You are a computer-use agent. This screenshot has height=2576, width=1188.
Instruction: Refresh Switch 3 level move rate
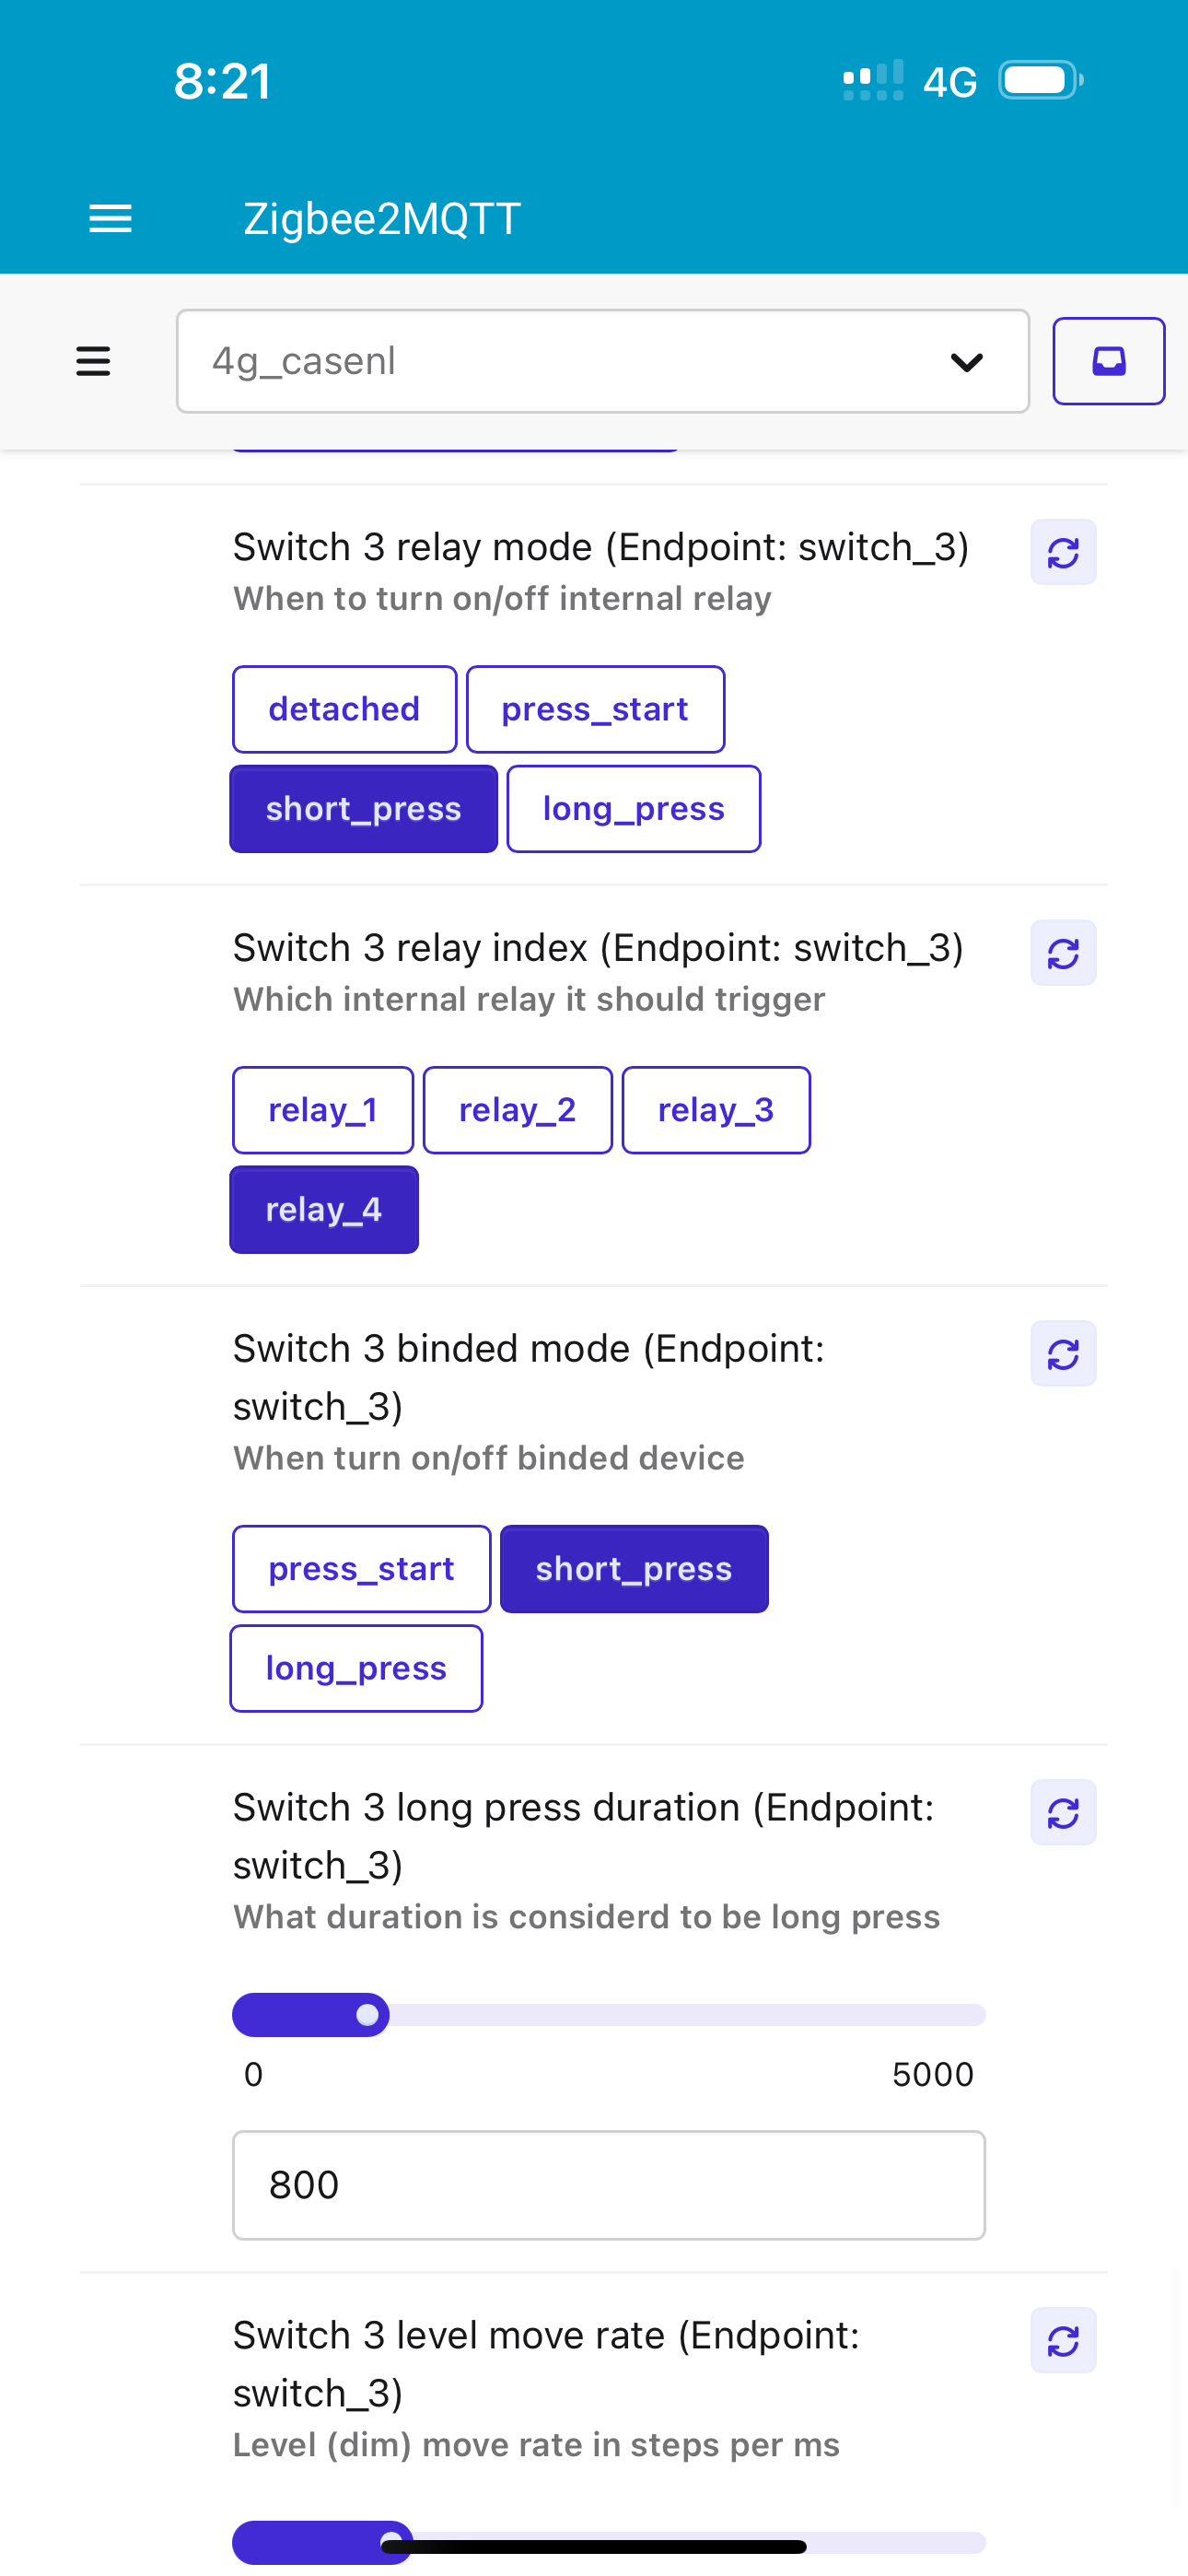pos(1062,2340)
